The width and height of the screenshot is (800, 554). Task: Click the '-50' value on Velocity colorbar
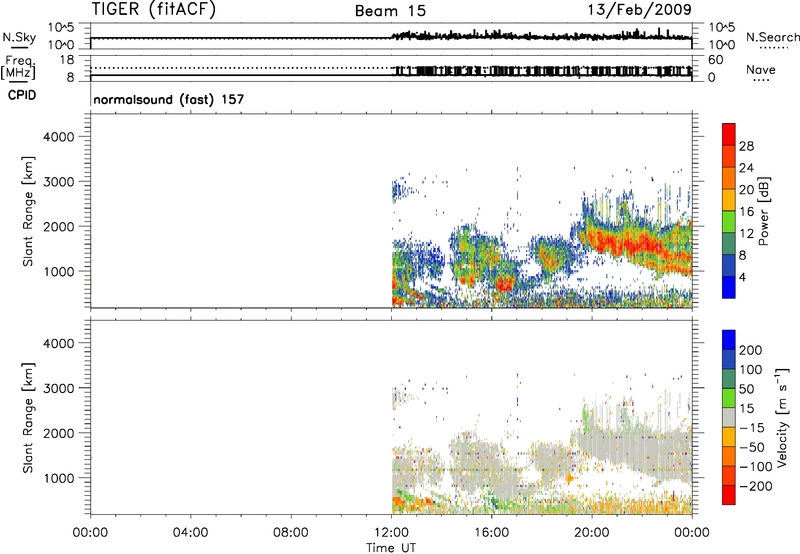pyautogui.click(x=751, y=447)
